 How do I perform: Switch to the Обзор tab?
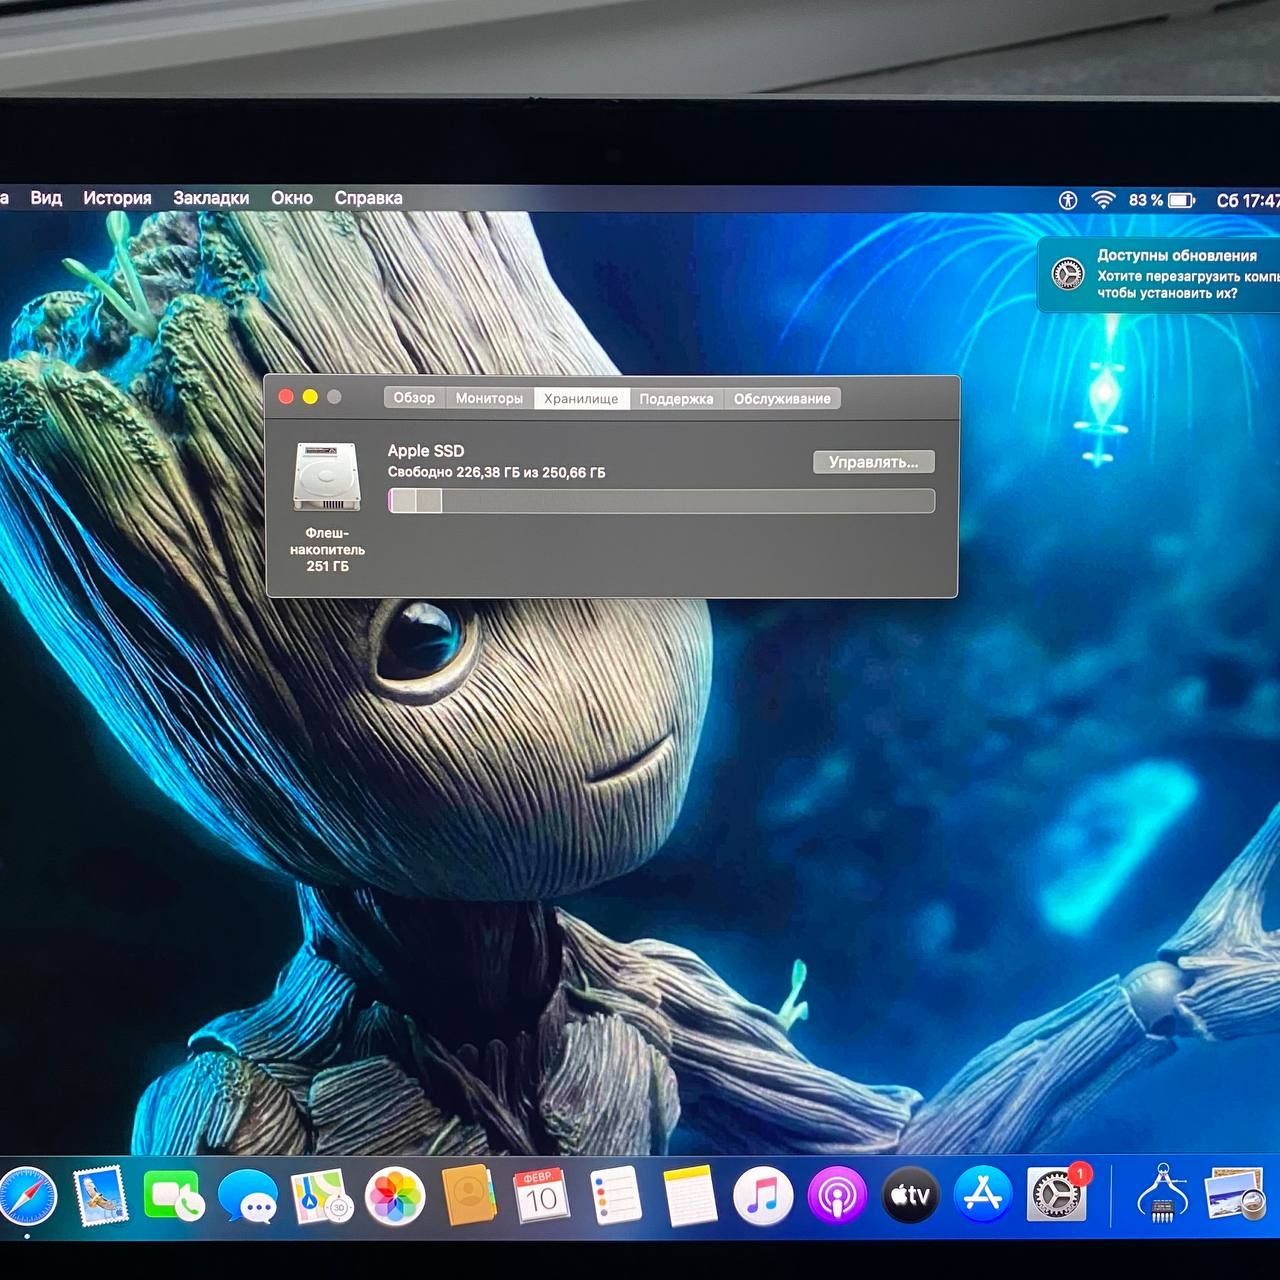click(414, 398)
